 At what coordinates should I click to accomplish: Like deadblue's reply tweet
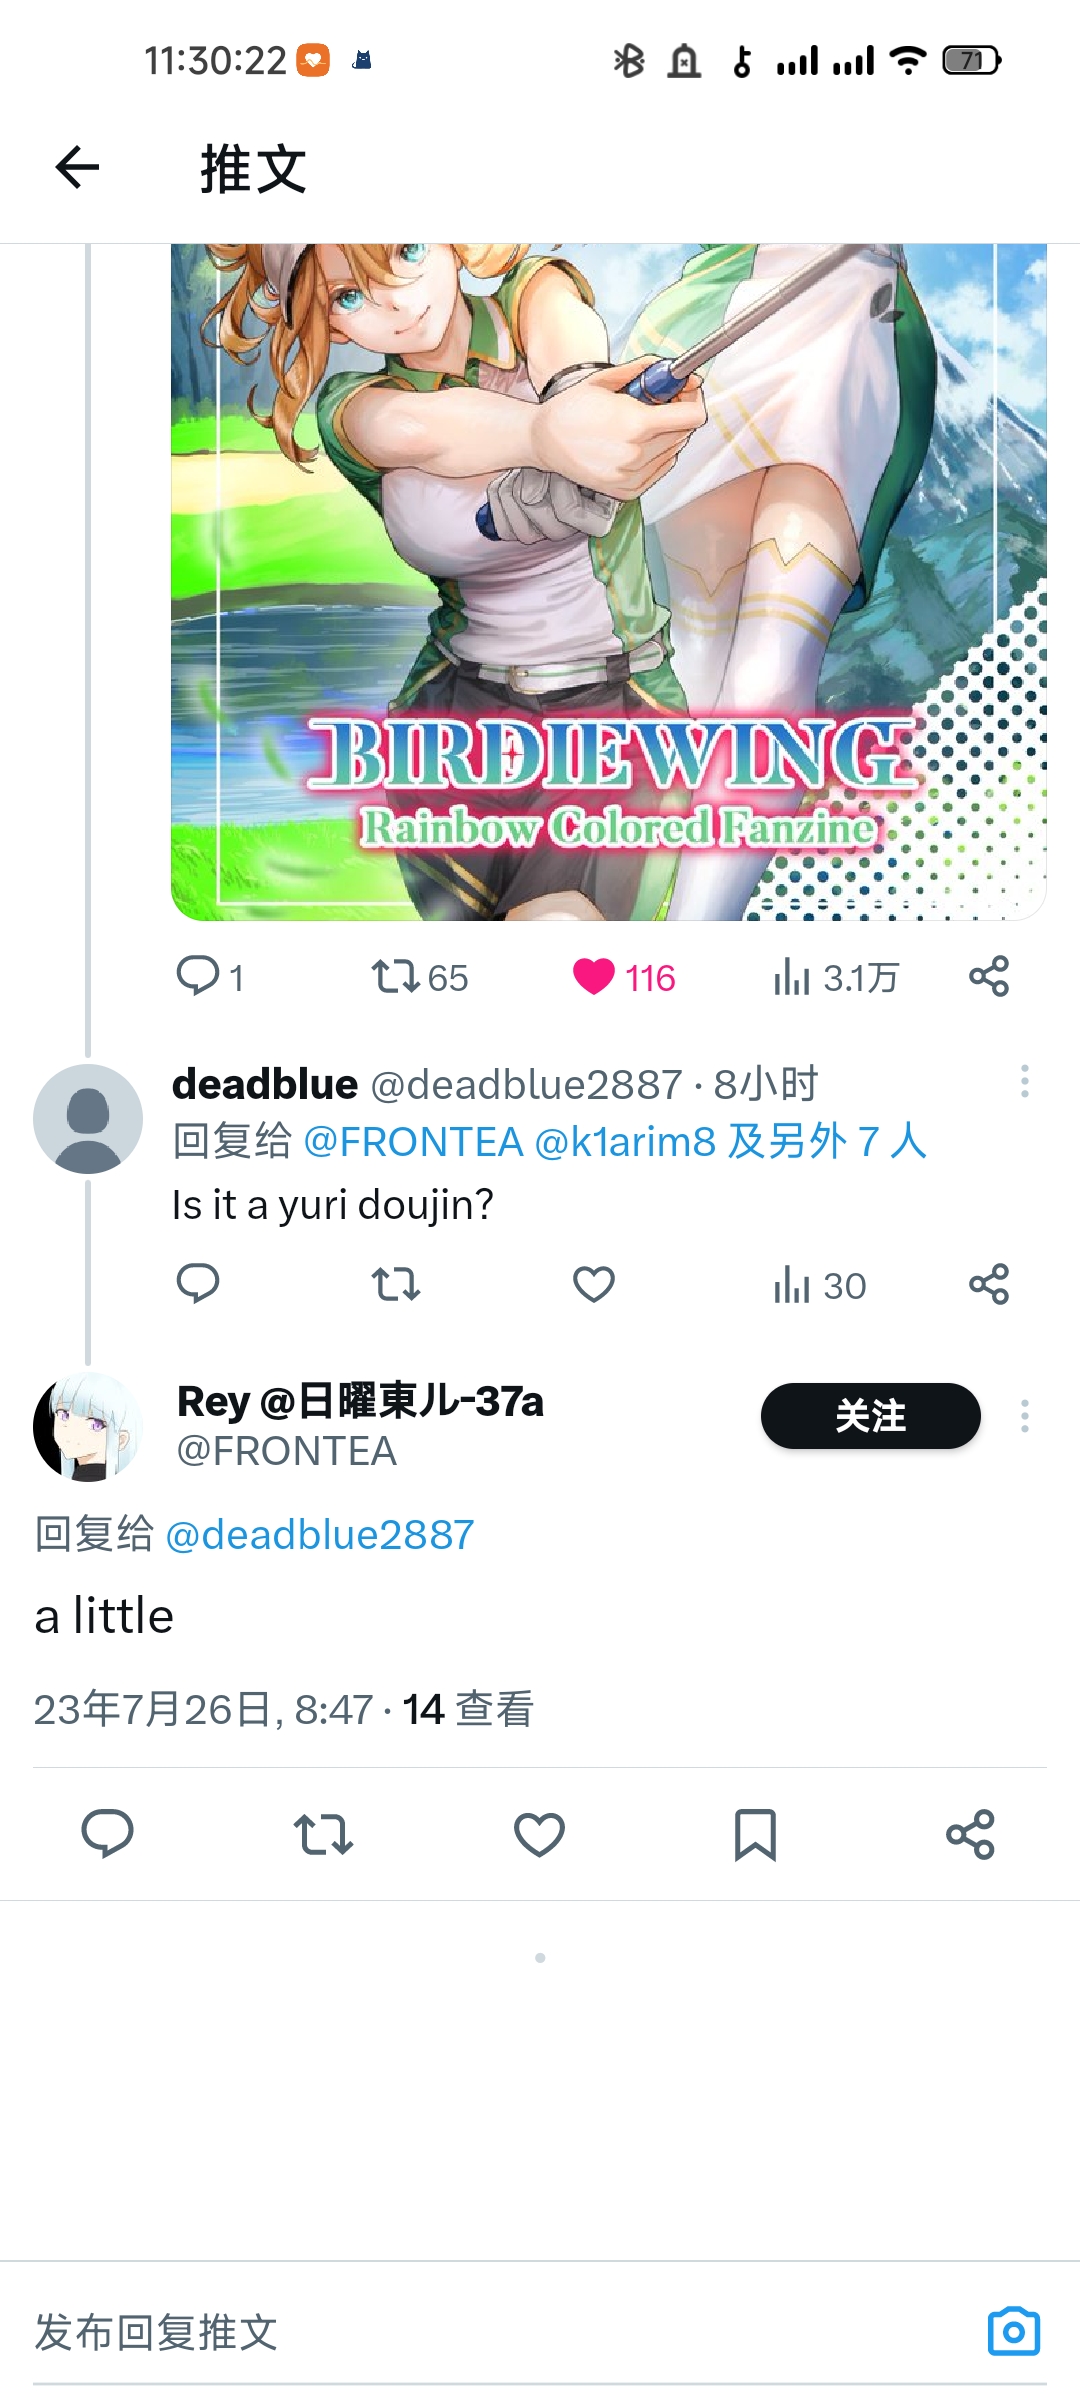click(594, 1284)
